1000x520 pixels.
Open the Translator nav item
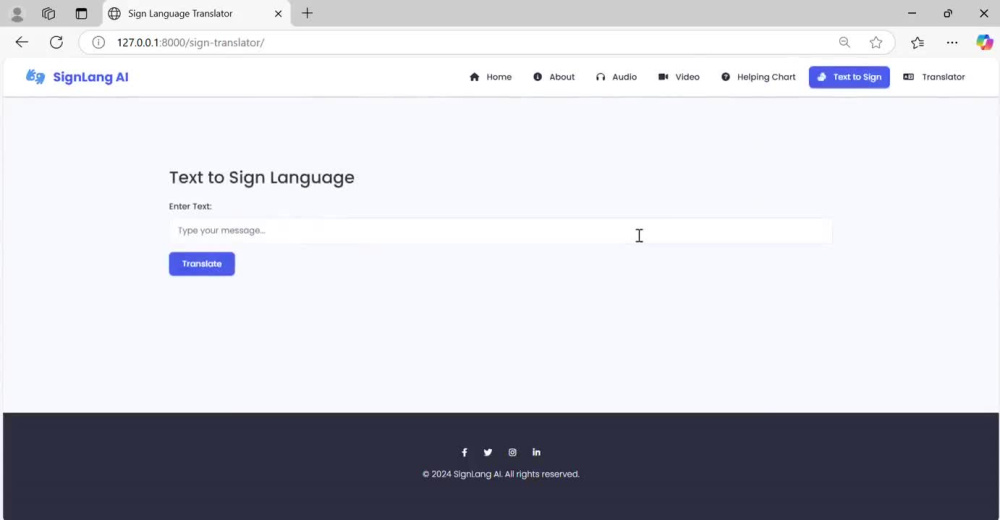pos(934,77)
